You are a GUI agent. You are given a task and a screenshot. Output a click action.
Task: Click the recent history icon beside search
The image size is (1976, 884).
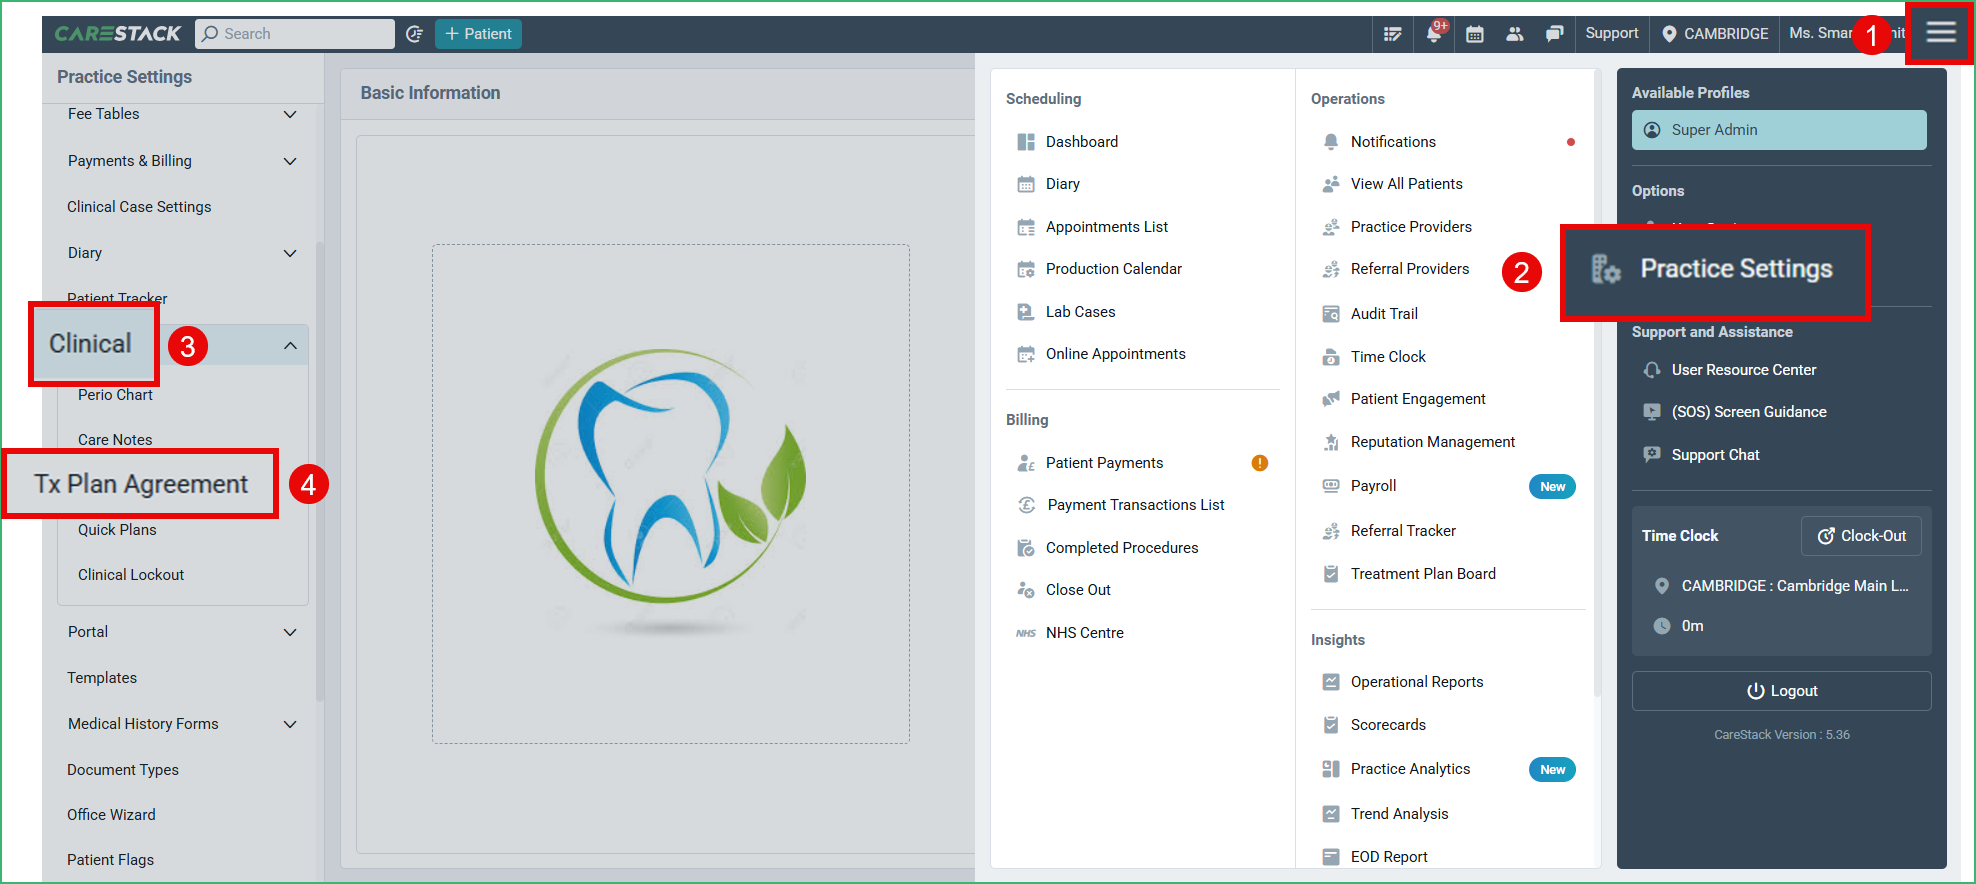click(x=414, y=34)
